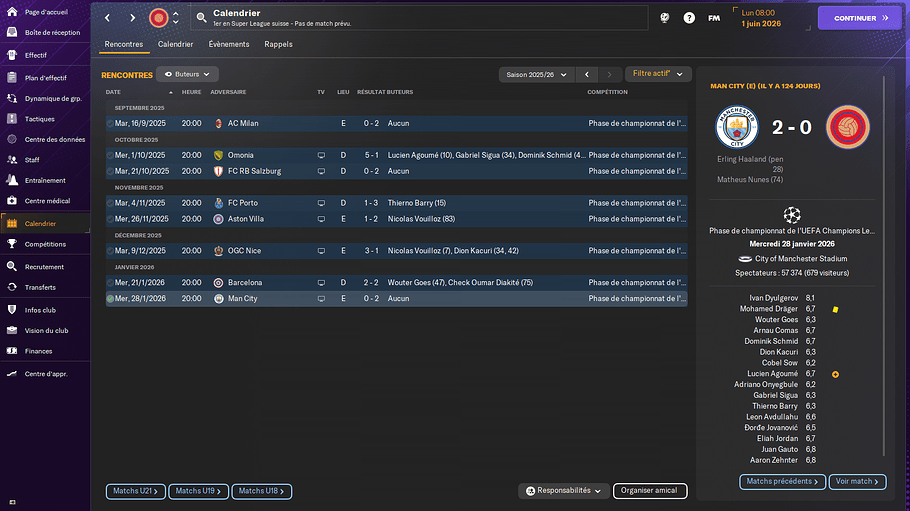Open the help question mark icon

(x=689, y=18)
